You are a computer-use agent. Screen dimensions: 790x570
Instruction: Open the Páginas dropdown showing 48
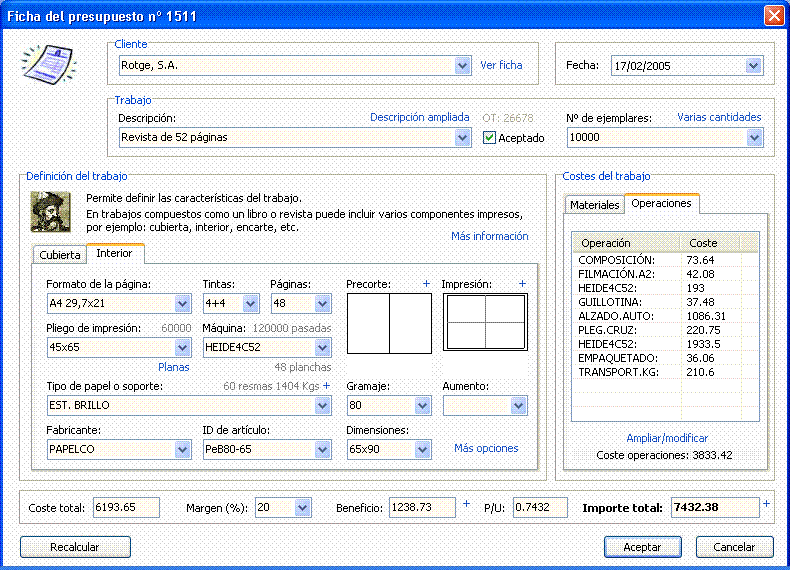pyautogui.click(x=322, y=304)
